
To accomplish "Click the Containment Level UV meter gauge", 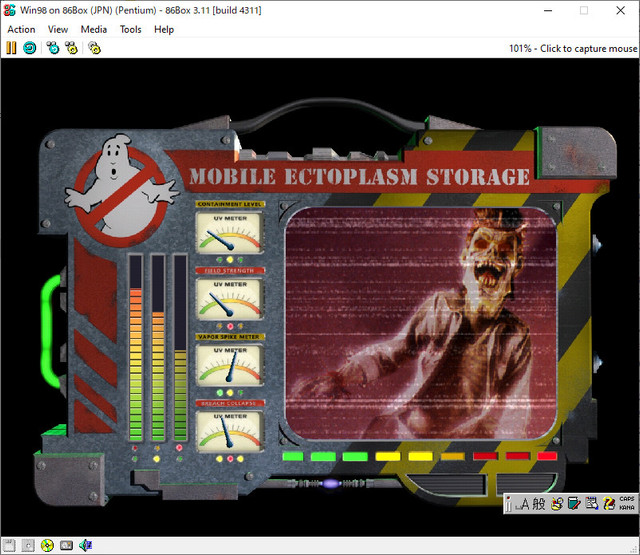I will point(229,232).
